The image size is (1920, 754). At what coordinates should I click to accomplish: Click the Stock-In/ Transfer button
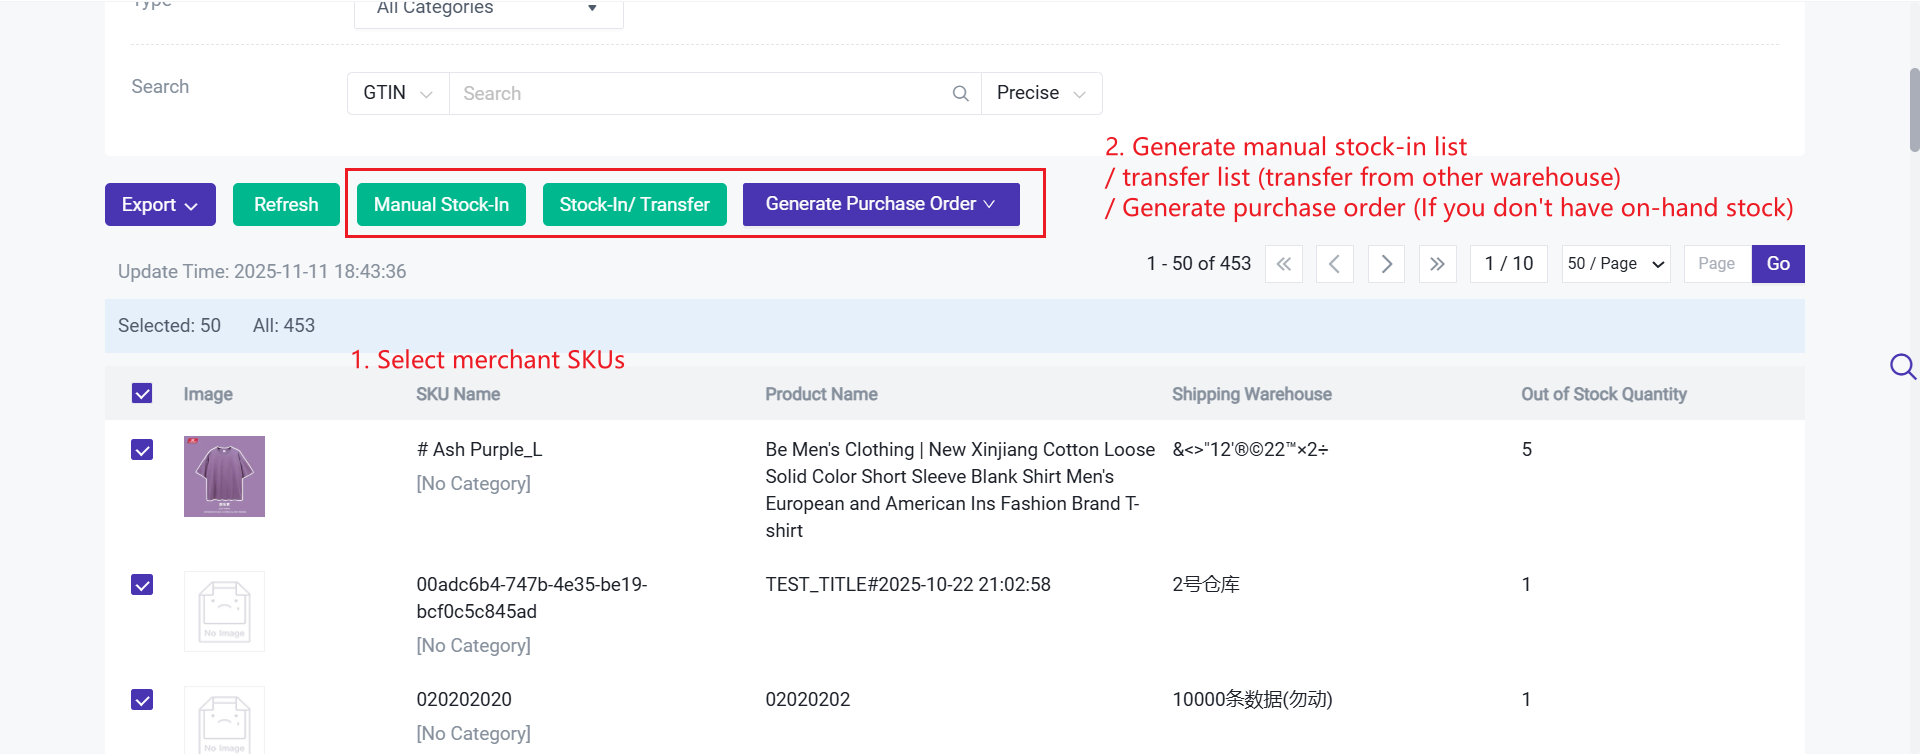tap(634, 205)
